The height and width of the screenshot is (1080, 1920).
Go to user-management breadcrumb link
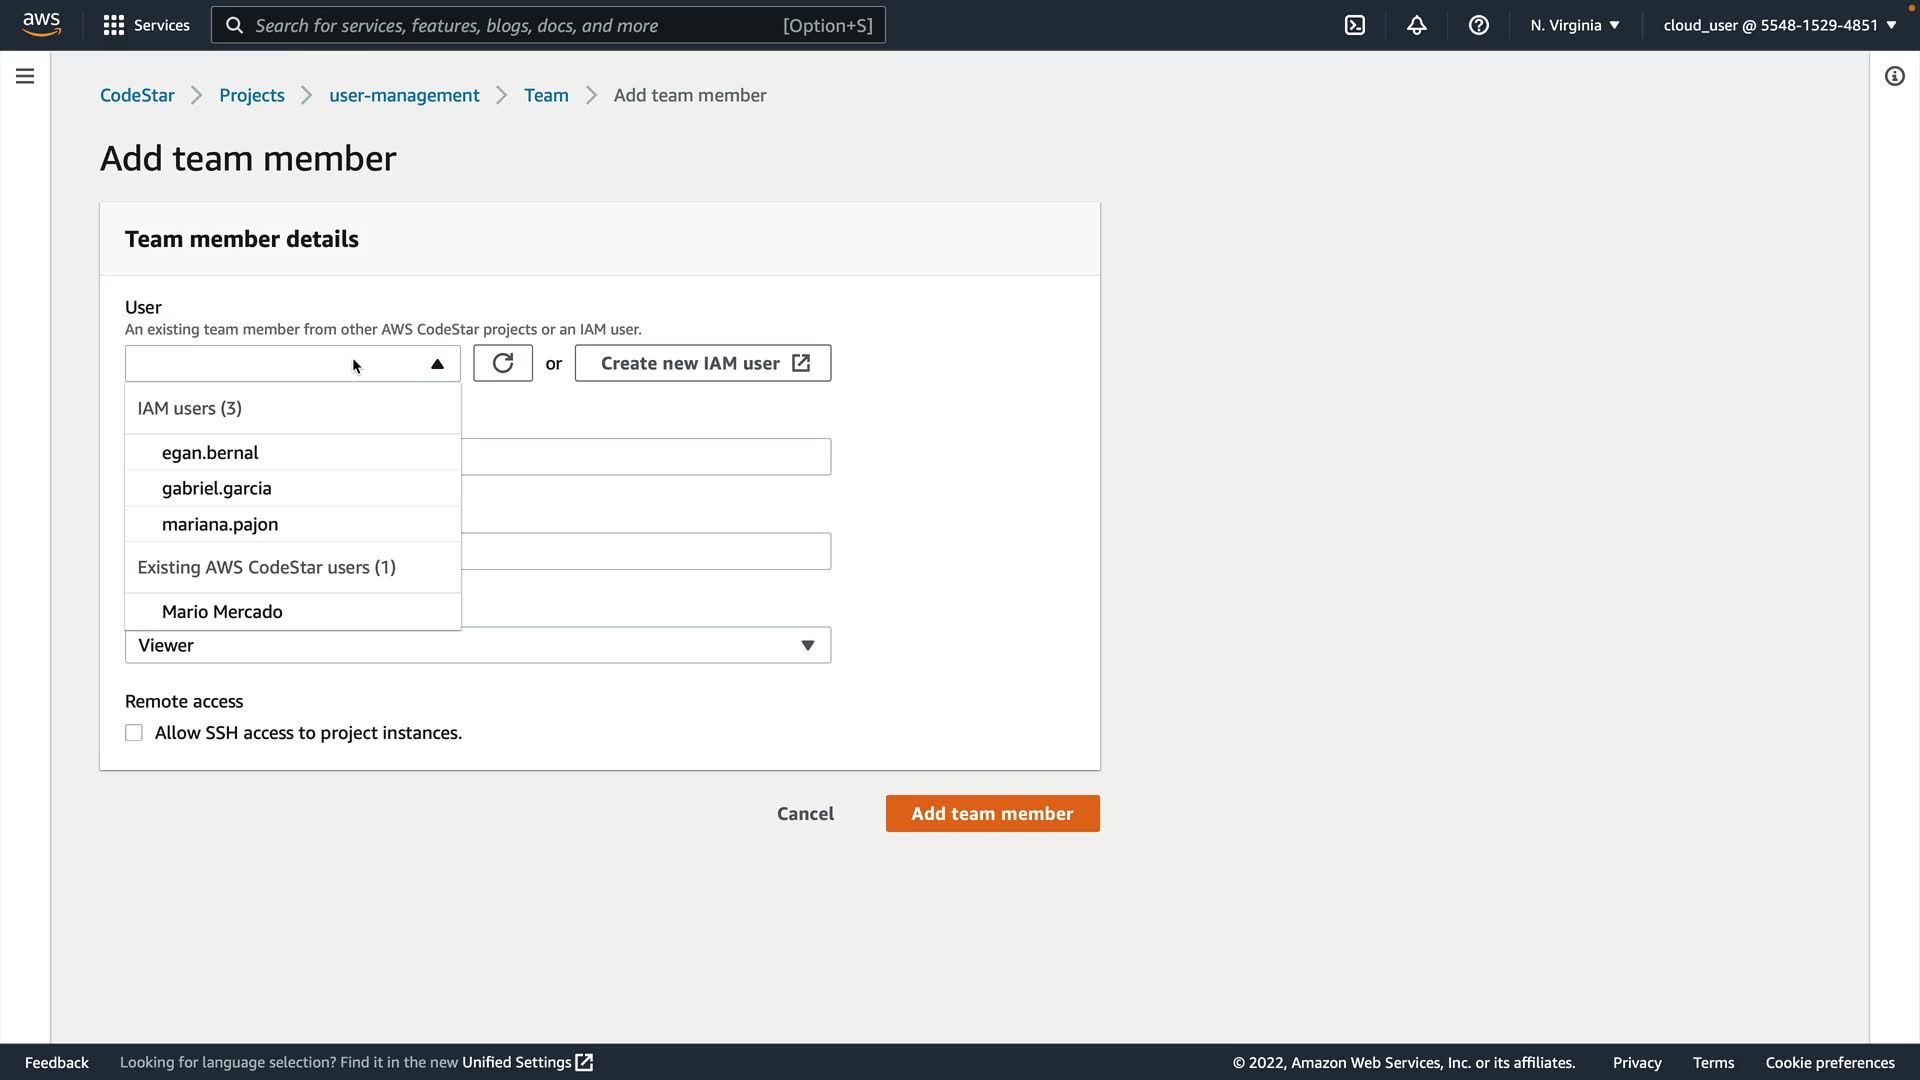tap(404, 95)
